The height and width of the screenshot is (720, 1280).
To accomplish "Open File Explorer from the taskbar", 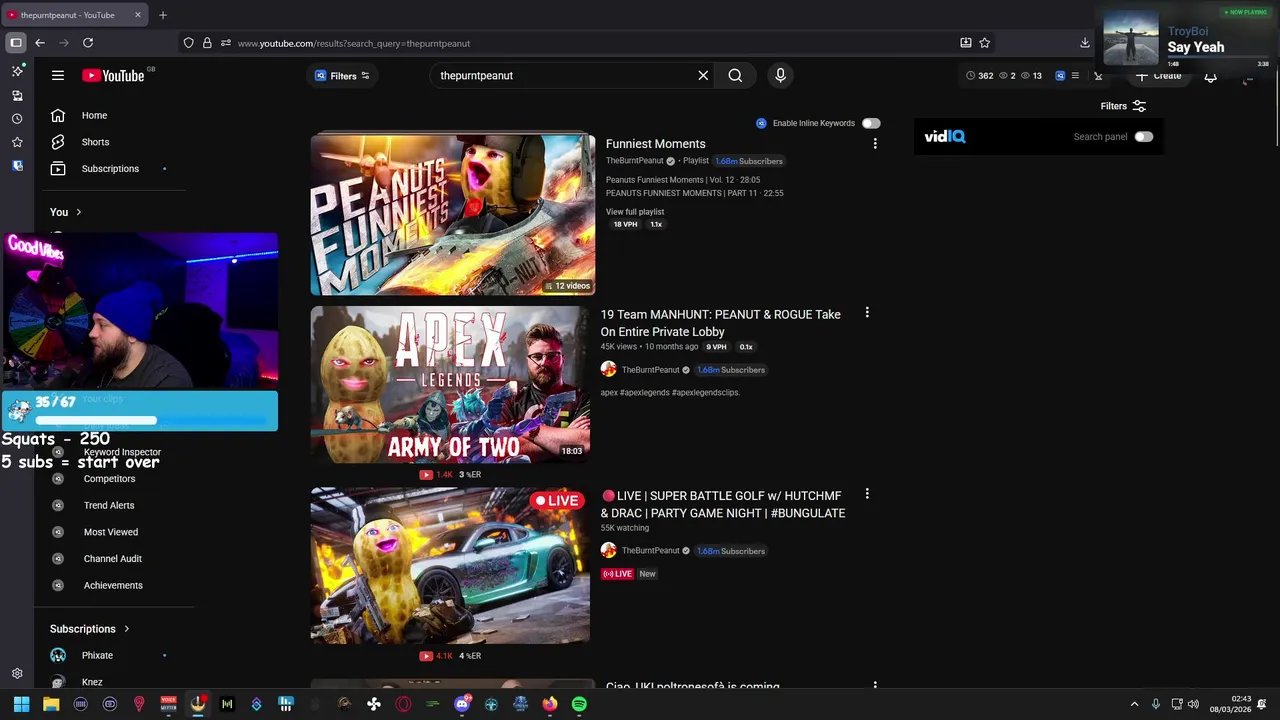I will click(51, 704).
